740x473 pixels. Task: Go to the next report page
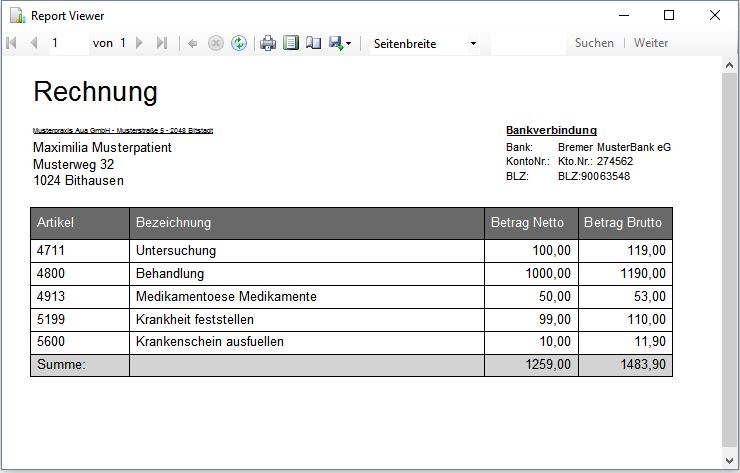click(140, 43)
